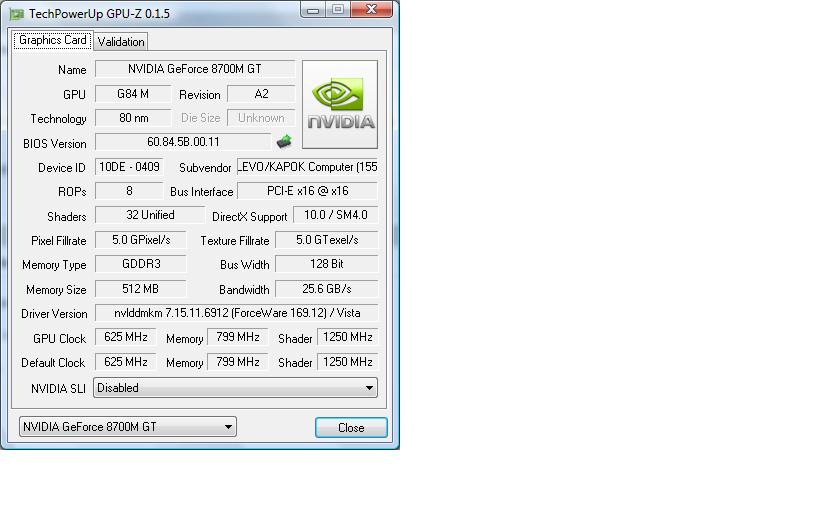Open the NVIDIA GeForce 8700M GT card selector
Viewport: 840px width, 525px height.
click(128, 427)
